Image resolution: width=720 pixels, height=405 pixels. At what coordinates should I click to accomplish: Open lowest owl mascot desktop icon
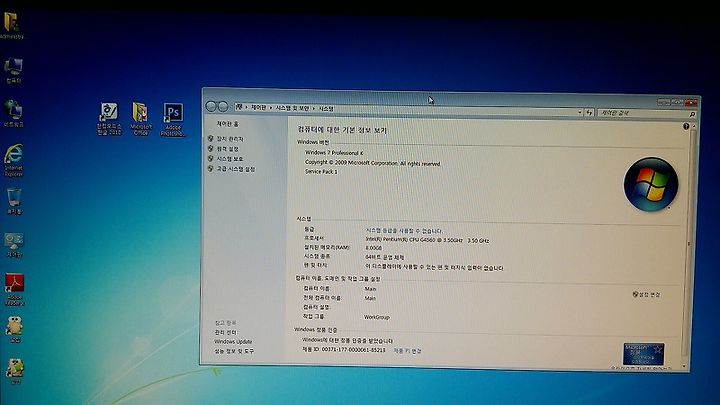[15, 371]
